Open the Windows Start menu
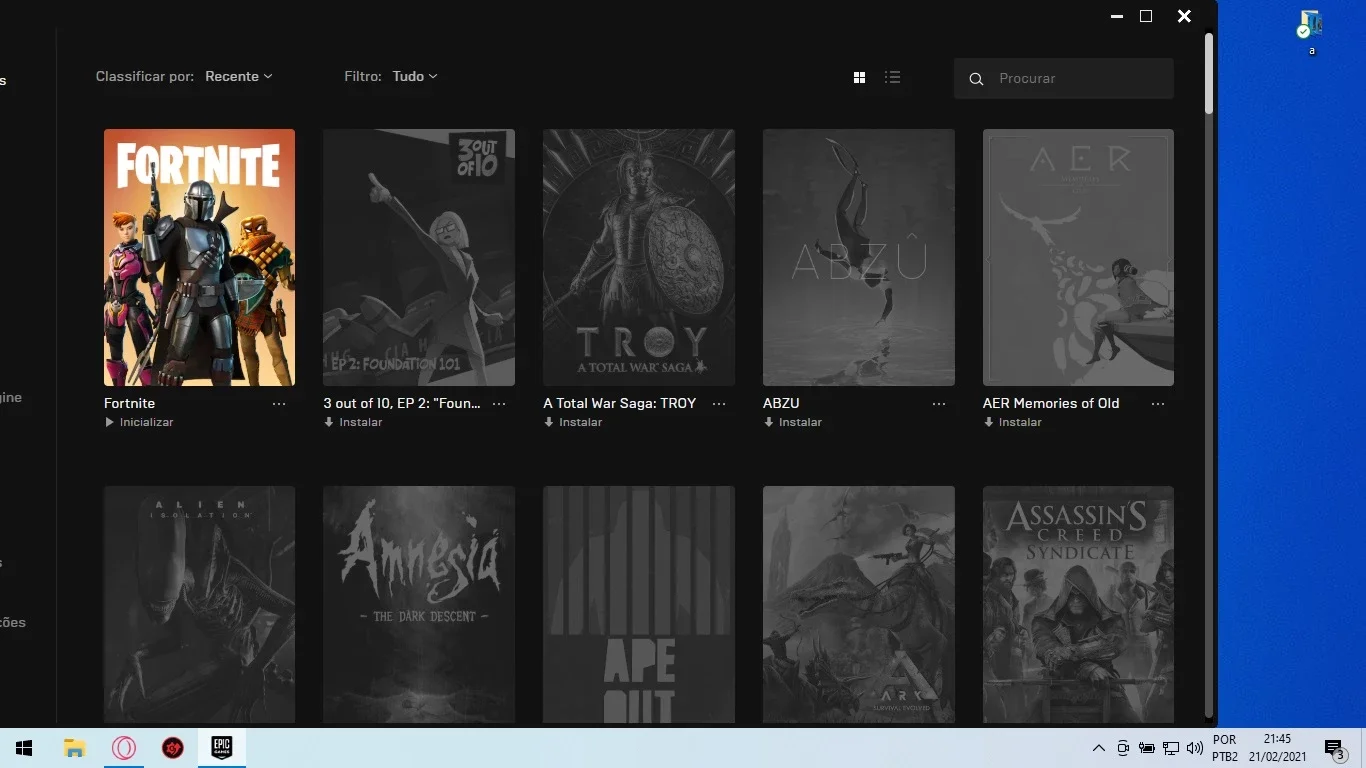This screenshot has width=1366, height=768. [24, 748]
